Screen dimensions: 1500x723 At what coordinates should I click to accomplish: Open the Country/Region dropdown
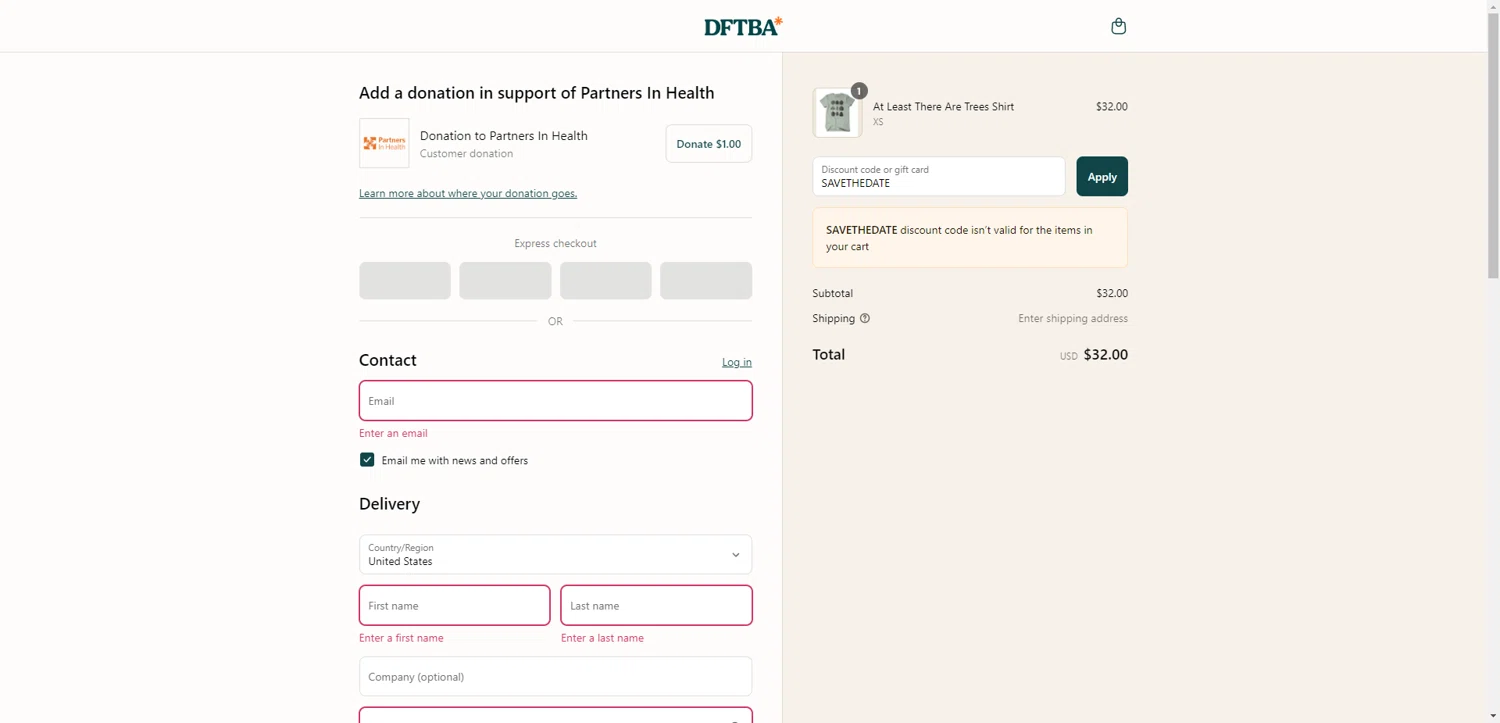(555, 554)
